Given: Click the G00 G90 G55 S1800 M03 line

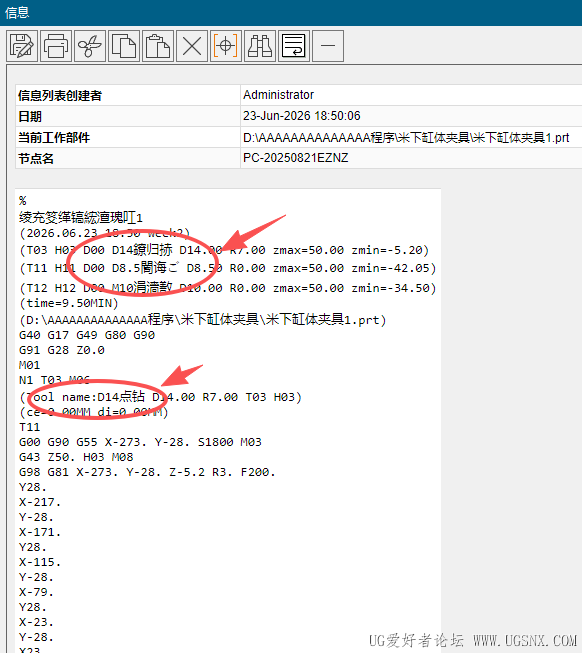Looking at the screenshot, I should (x=140, y=442).
